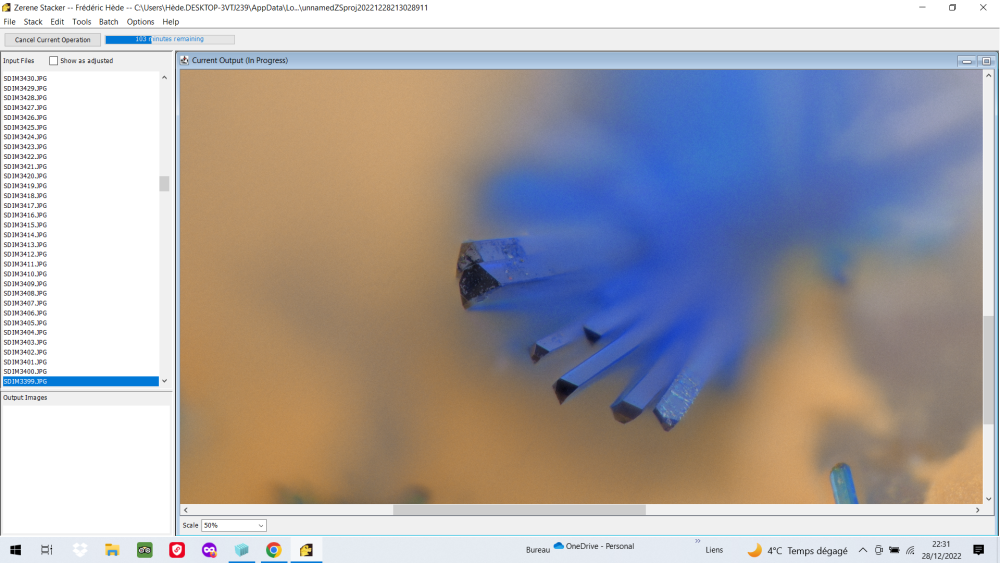The width and height of the screenshot is (1000, 563).
Task: Click the image horizontal scroll-right arrow
Action: pyautogui.click(x=977, y=510)
